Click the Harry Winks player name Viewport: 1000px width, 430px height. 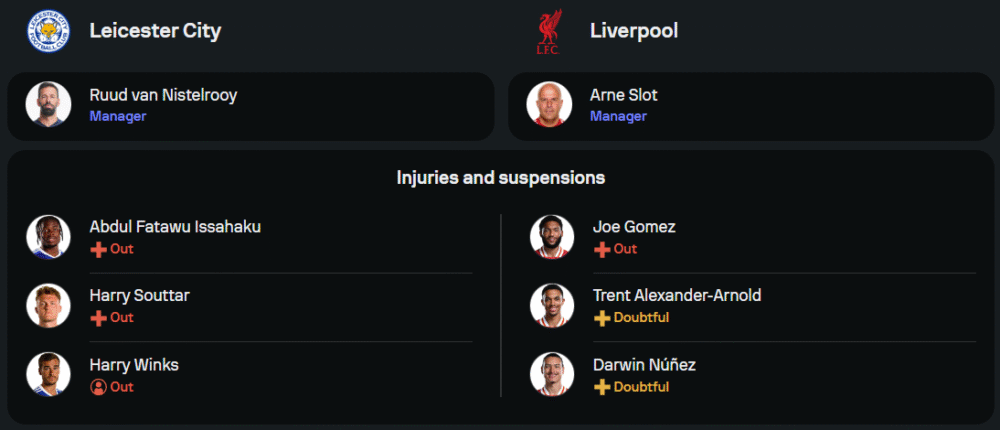click(134, 365)
